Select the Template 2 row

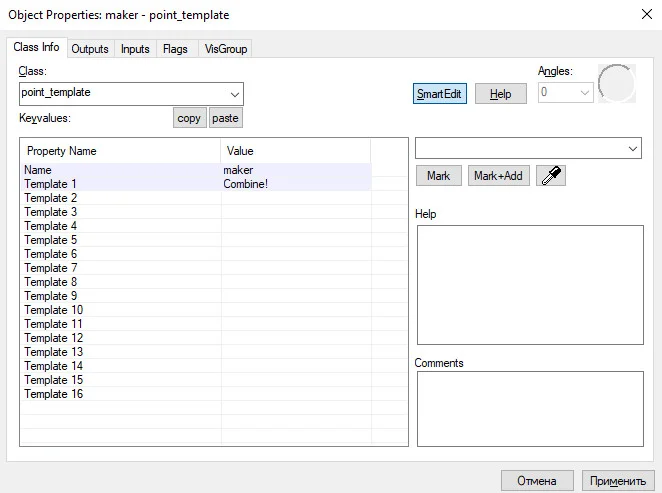[197, 198]
